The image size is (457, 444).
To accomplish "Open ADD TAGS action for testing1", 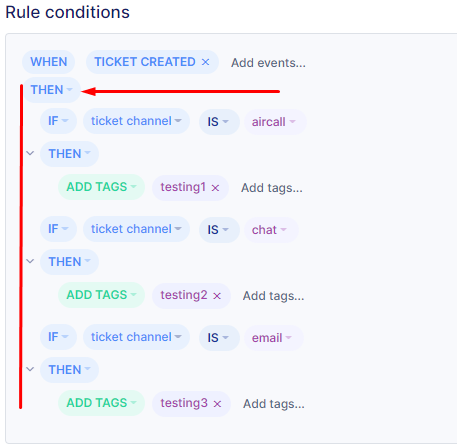I will pyautogui.click(x=101, y=187).
